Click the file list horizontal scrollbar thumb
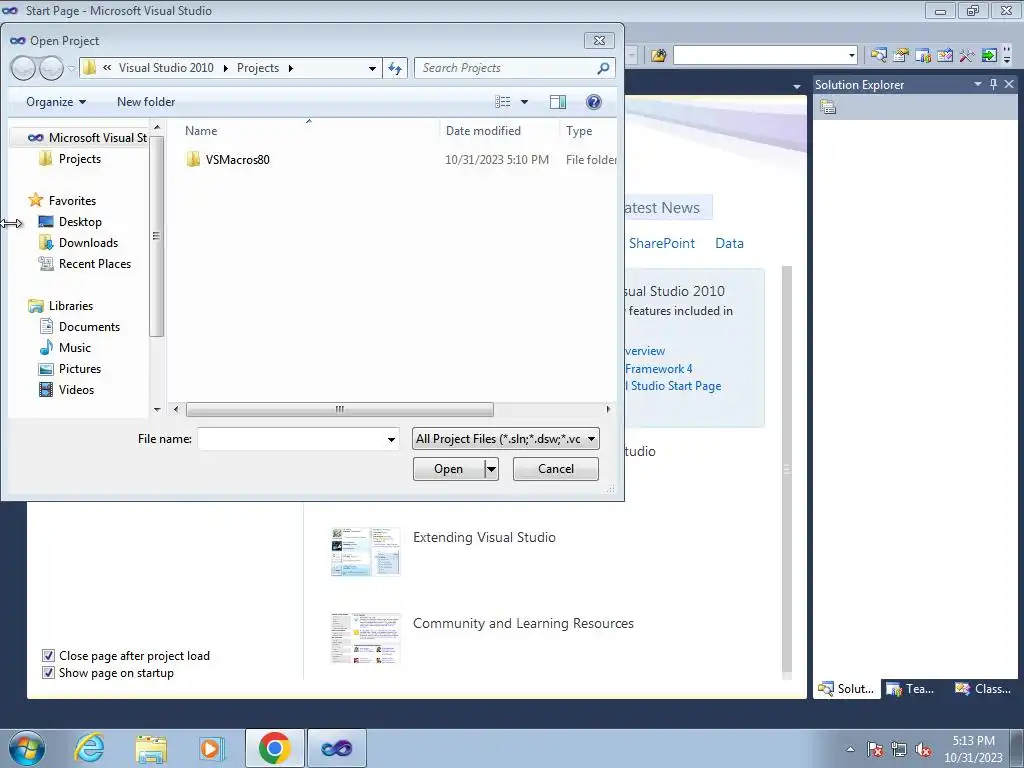Screen dimensions: 1024x768 coord(340,409)
